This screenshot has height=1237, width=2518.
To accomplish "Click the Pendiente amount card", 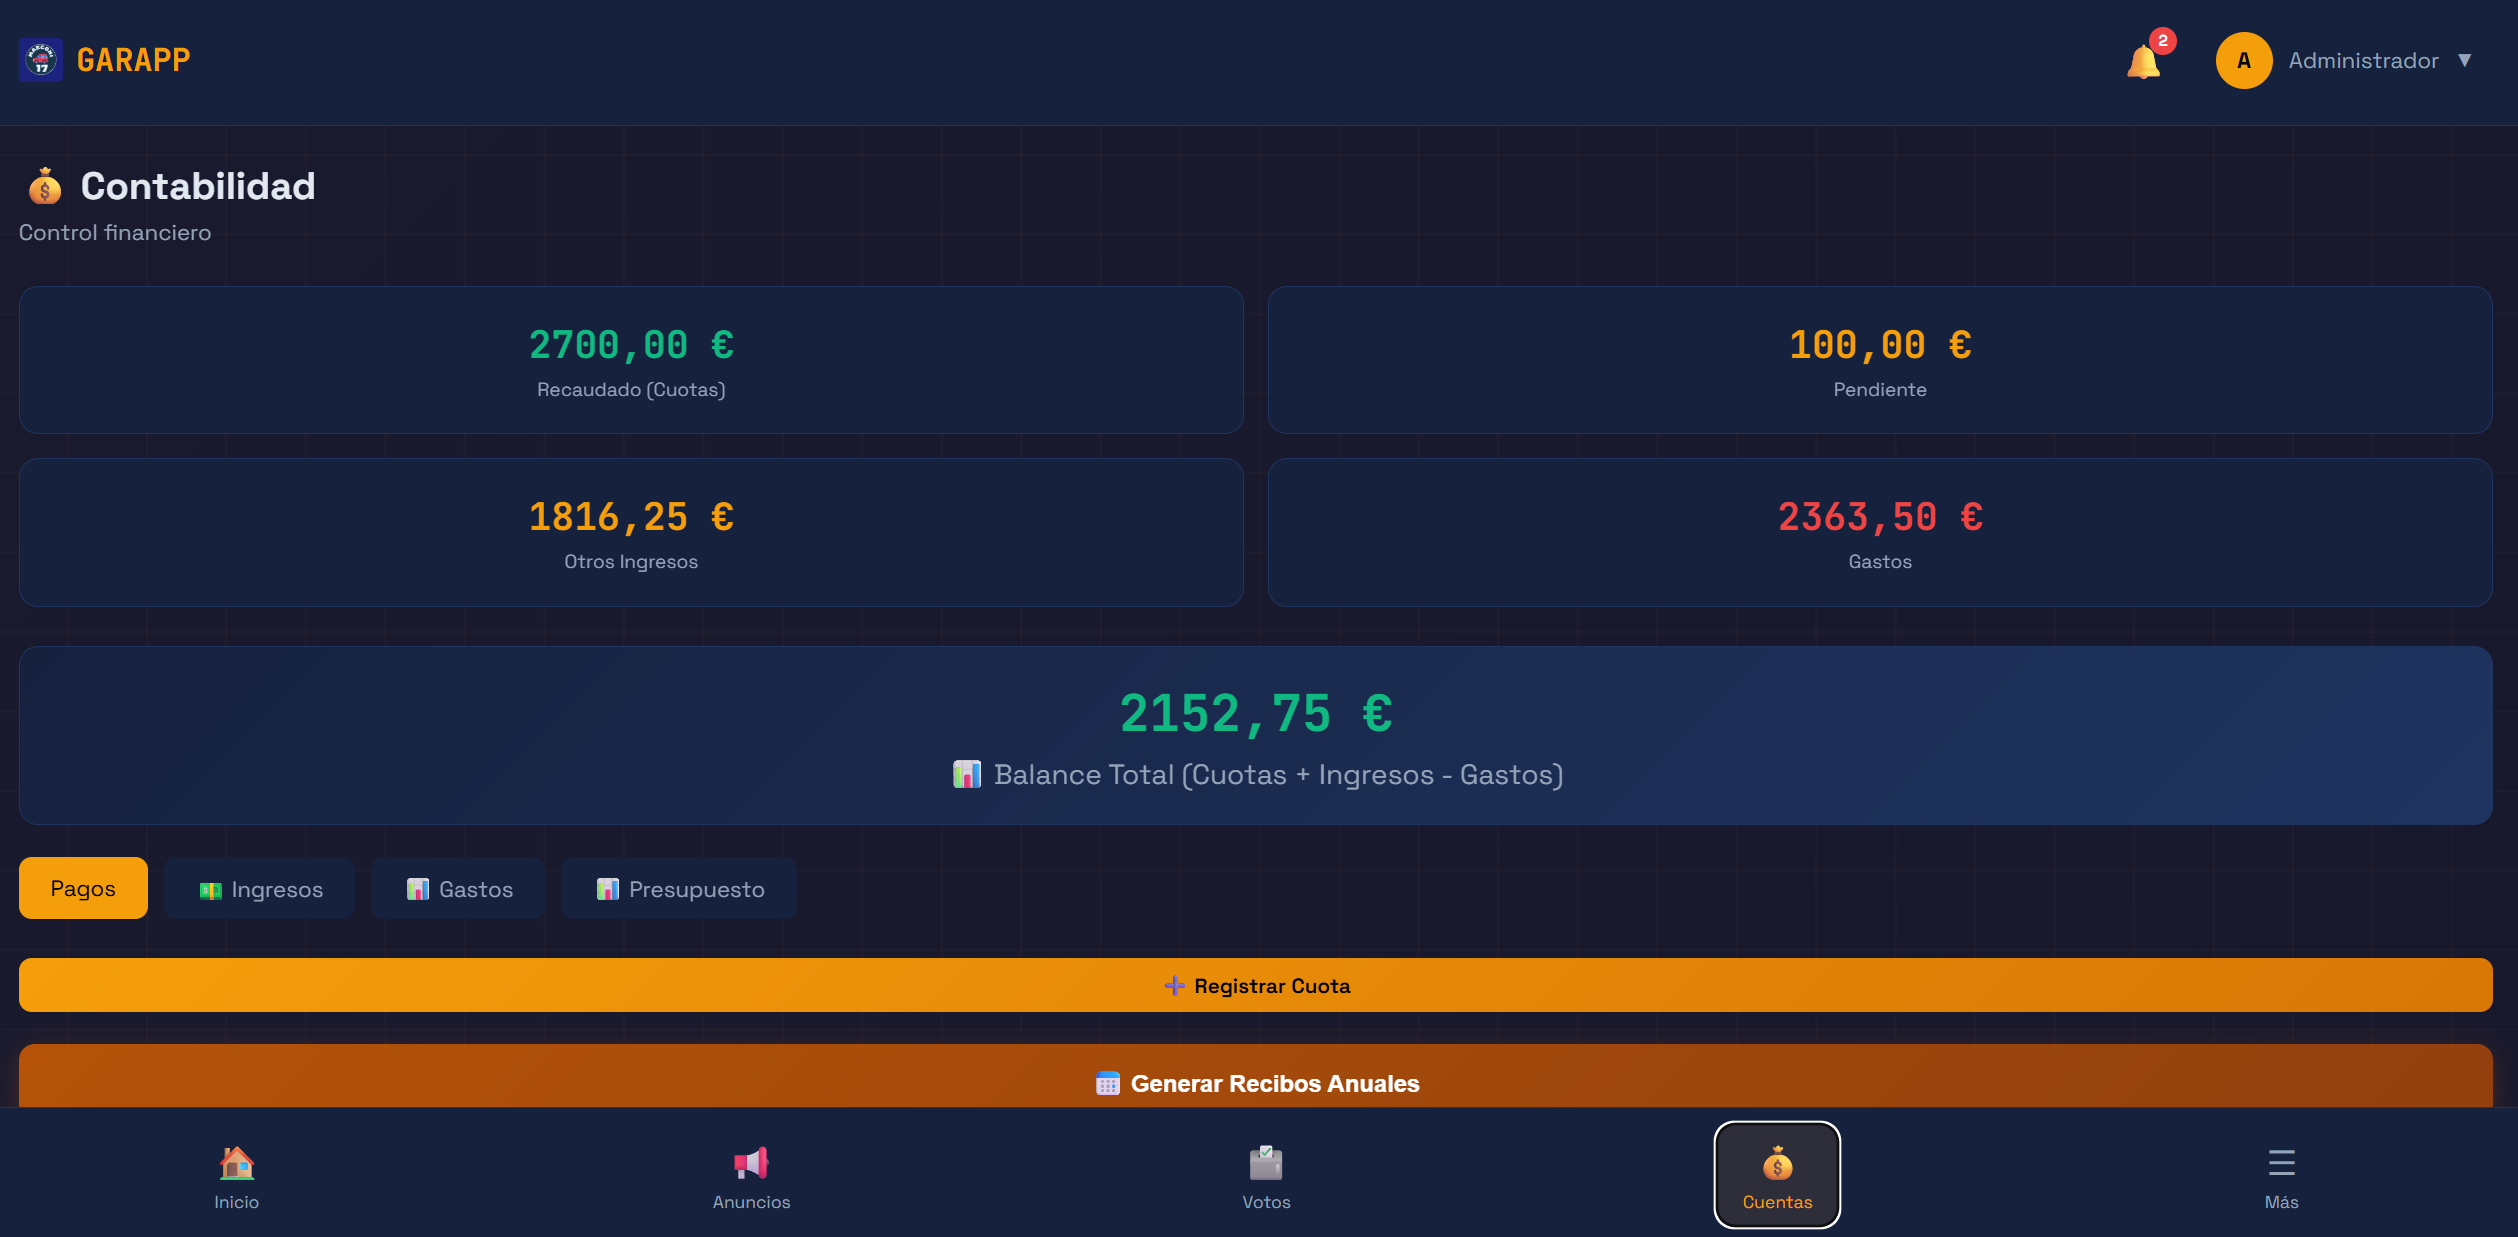I will 1879,360.
